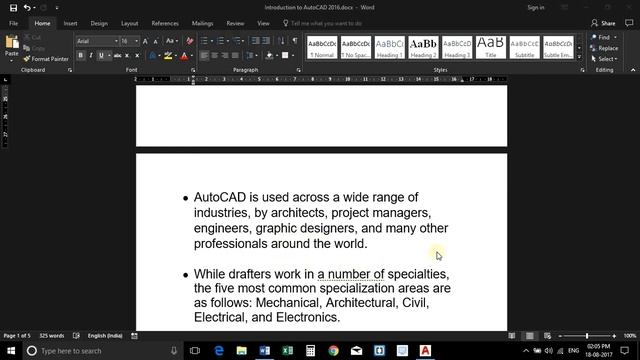Toggle Subscript formatting
Viewport: 640px width, 360px height.
click(x=127, y=56)
